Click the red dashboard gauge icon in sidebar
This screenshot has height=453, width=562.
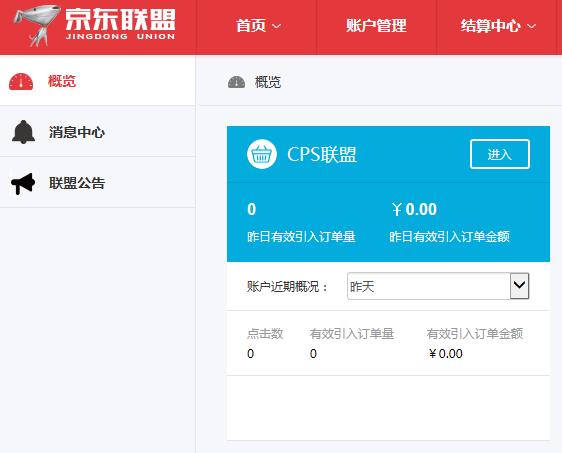point(21,81)
